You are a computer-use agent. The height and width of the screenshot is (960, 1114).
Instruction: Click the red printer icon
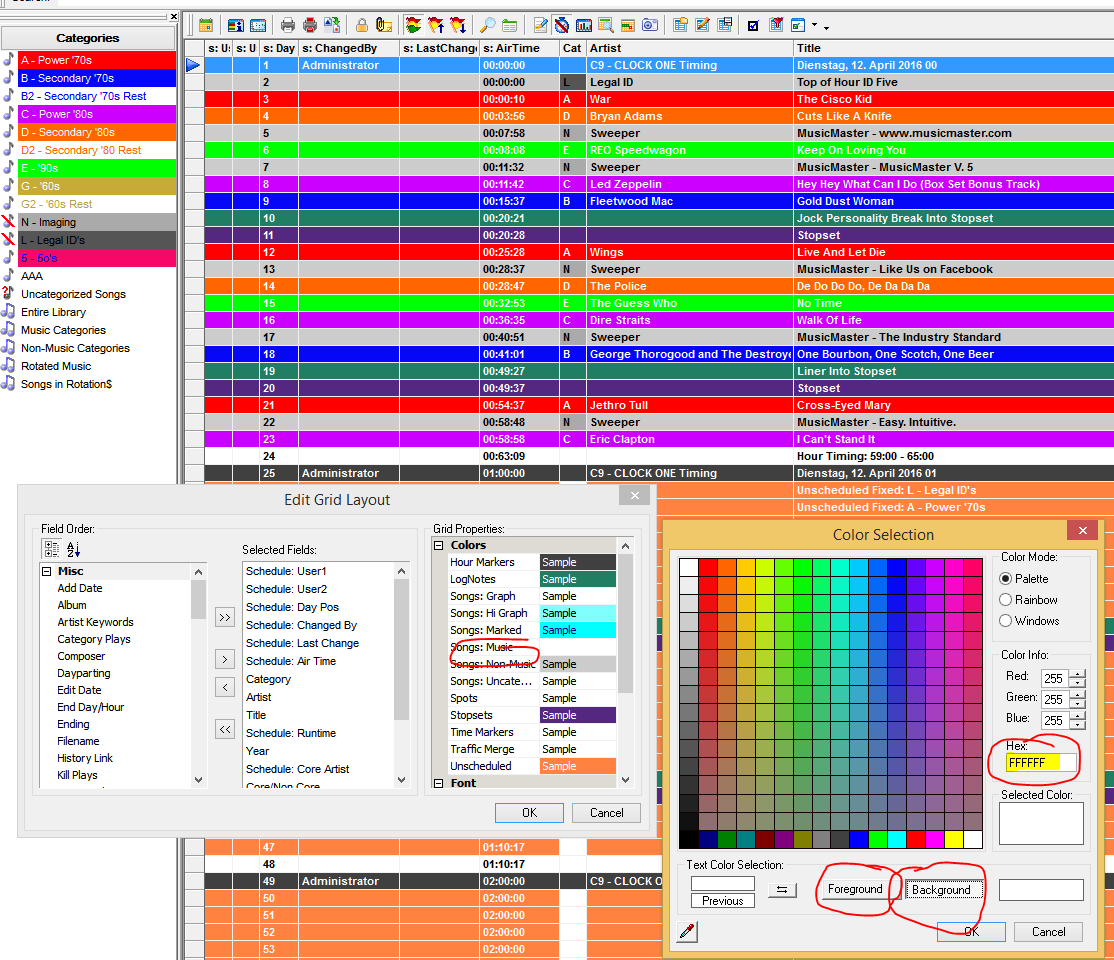pyautogui.click(x=310, y=26)
